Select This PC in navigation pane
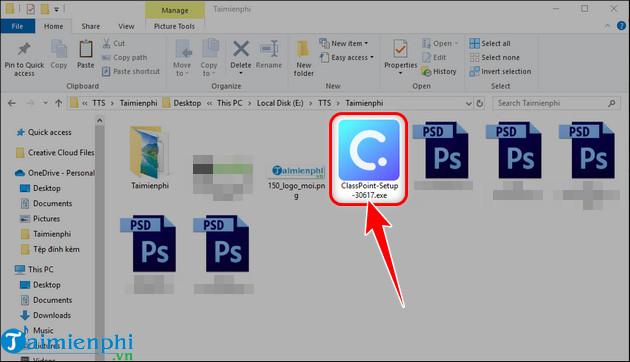Image resolution: width=630 pixels, height=362 pixels. click(x=34, y=270)
